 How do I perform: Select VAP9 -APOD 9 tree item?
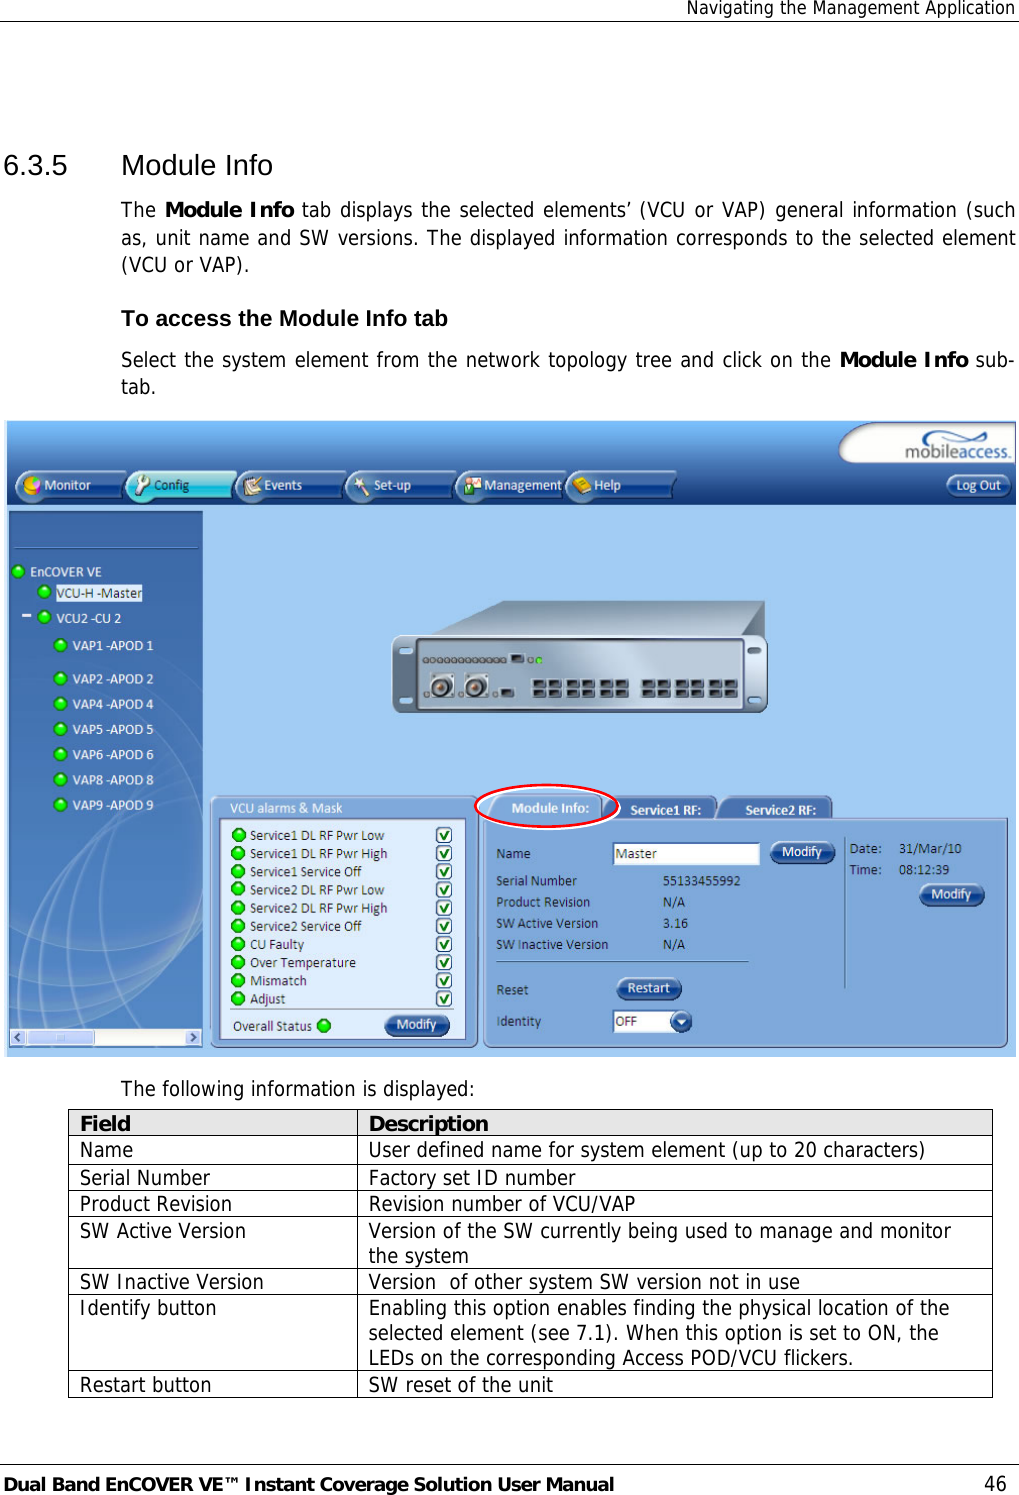(x=113, y=805)
